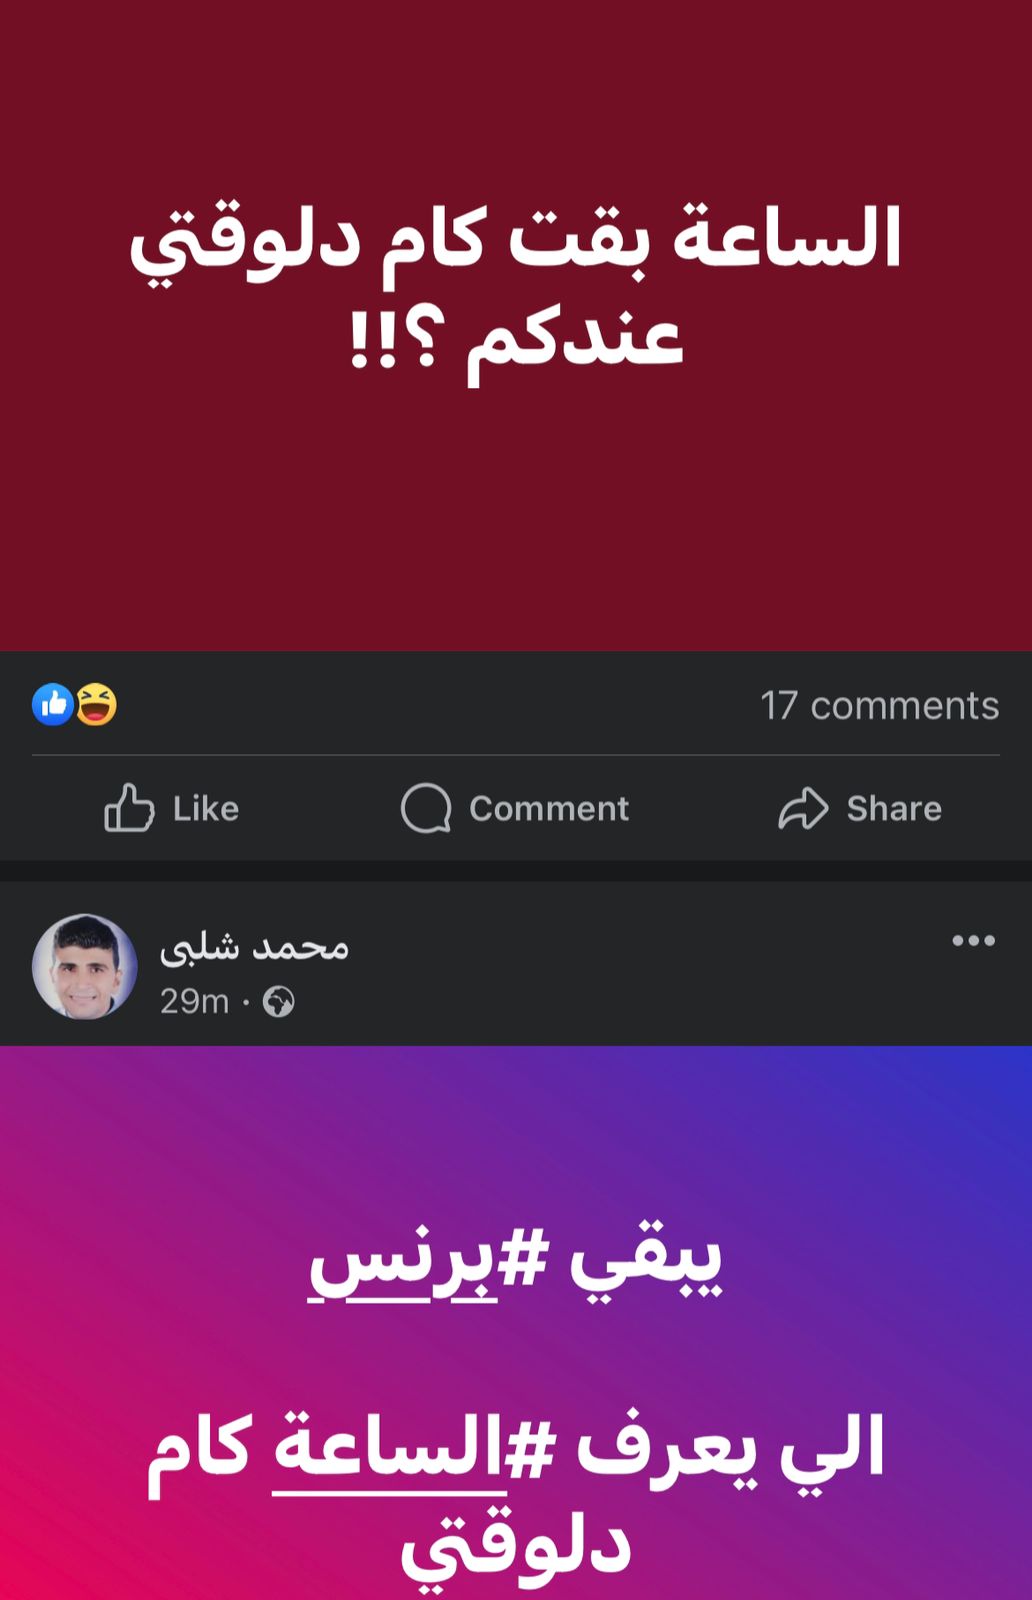
Task: Tap the Comment label
Action: (549, 808)
